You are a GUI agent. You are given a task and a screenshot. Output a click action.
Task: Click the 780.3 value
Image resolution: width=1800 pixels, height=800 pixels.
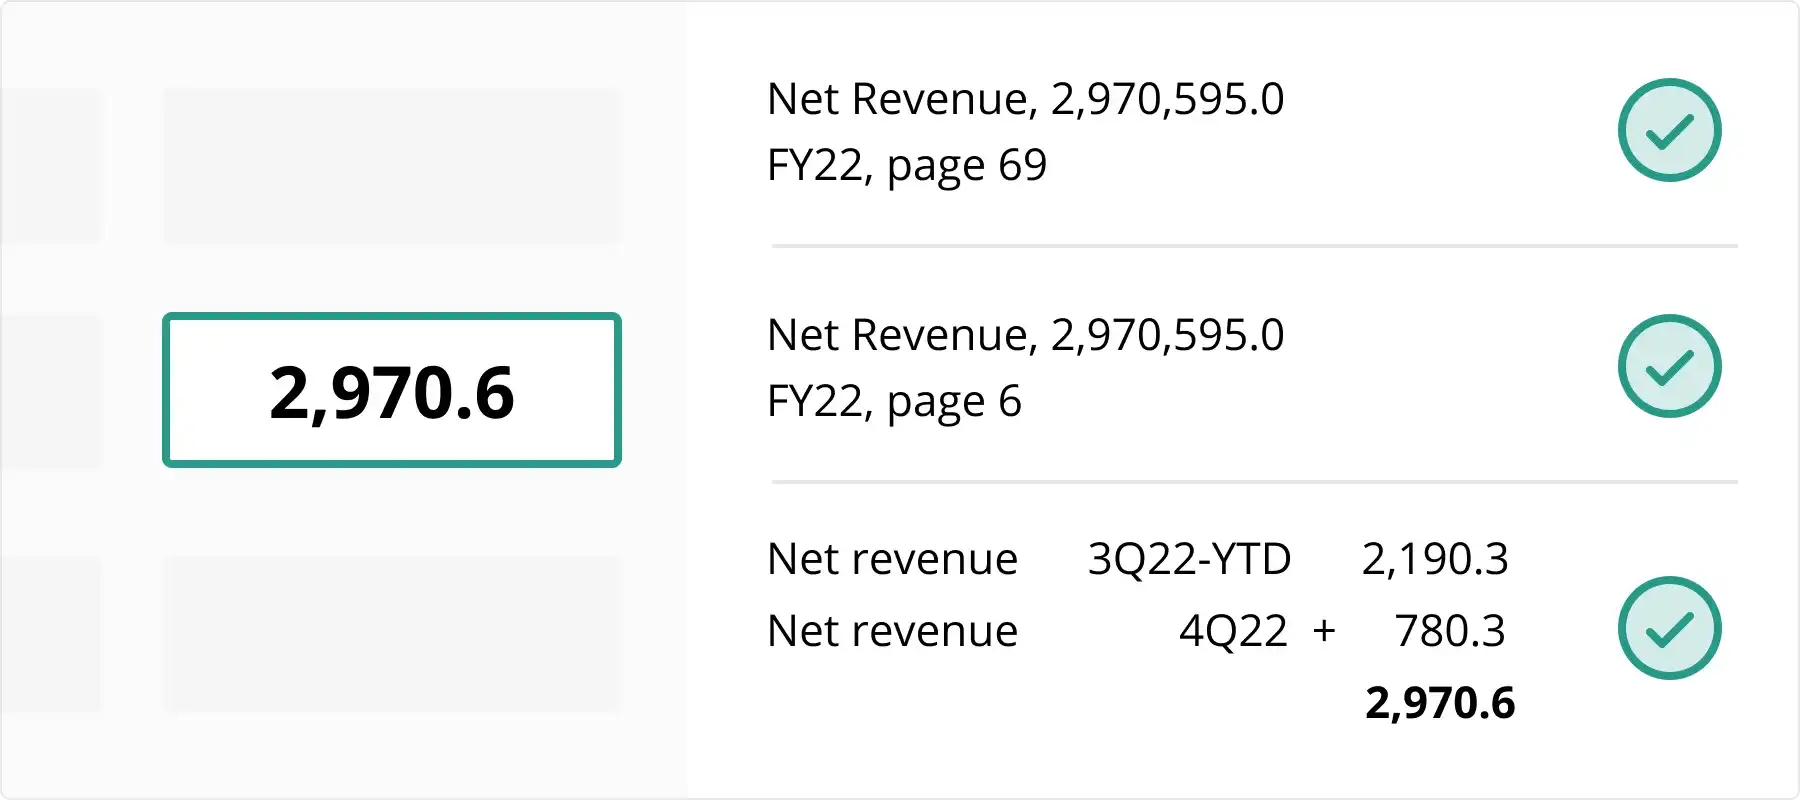1449,631
